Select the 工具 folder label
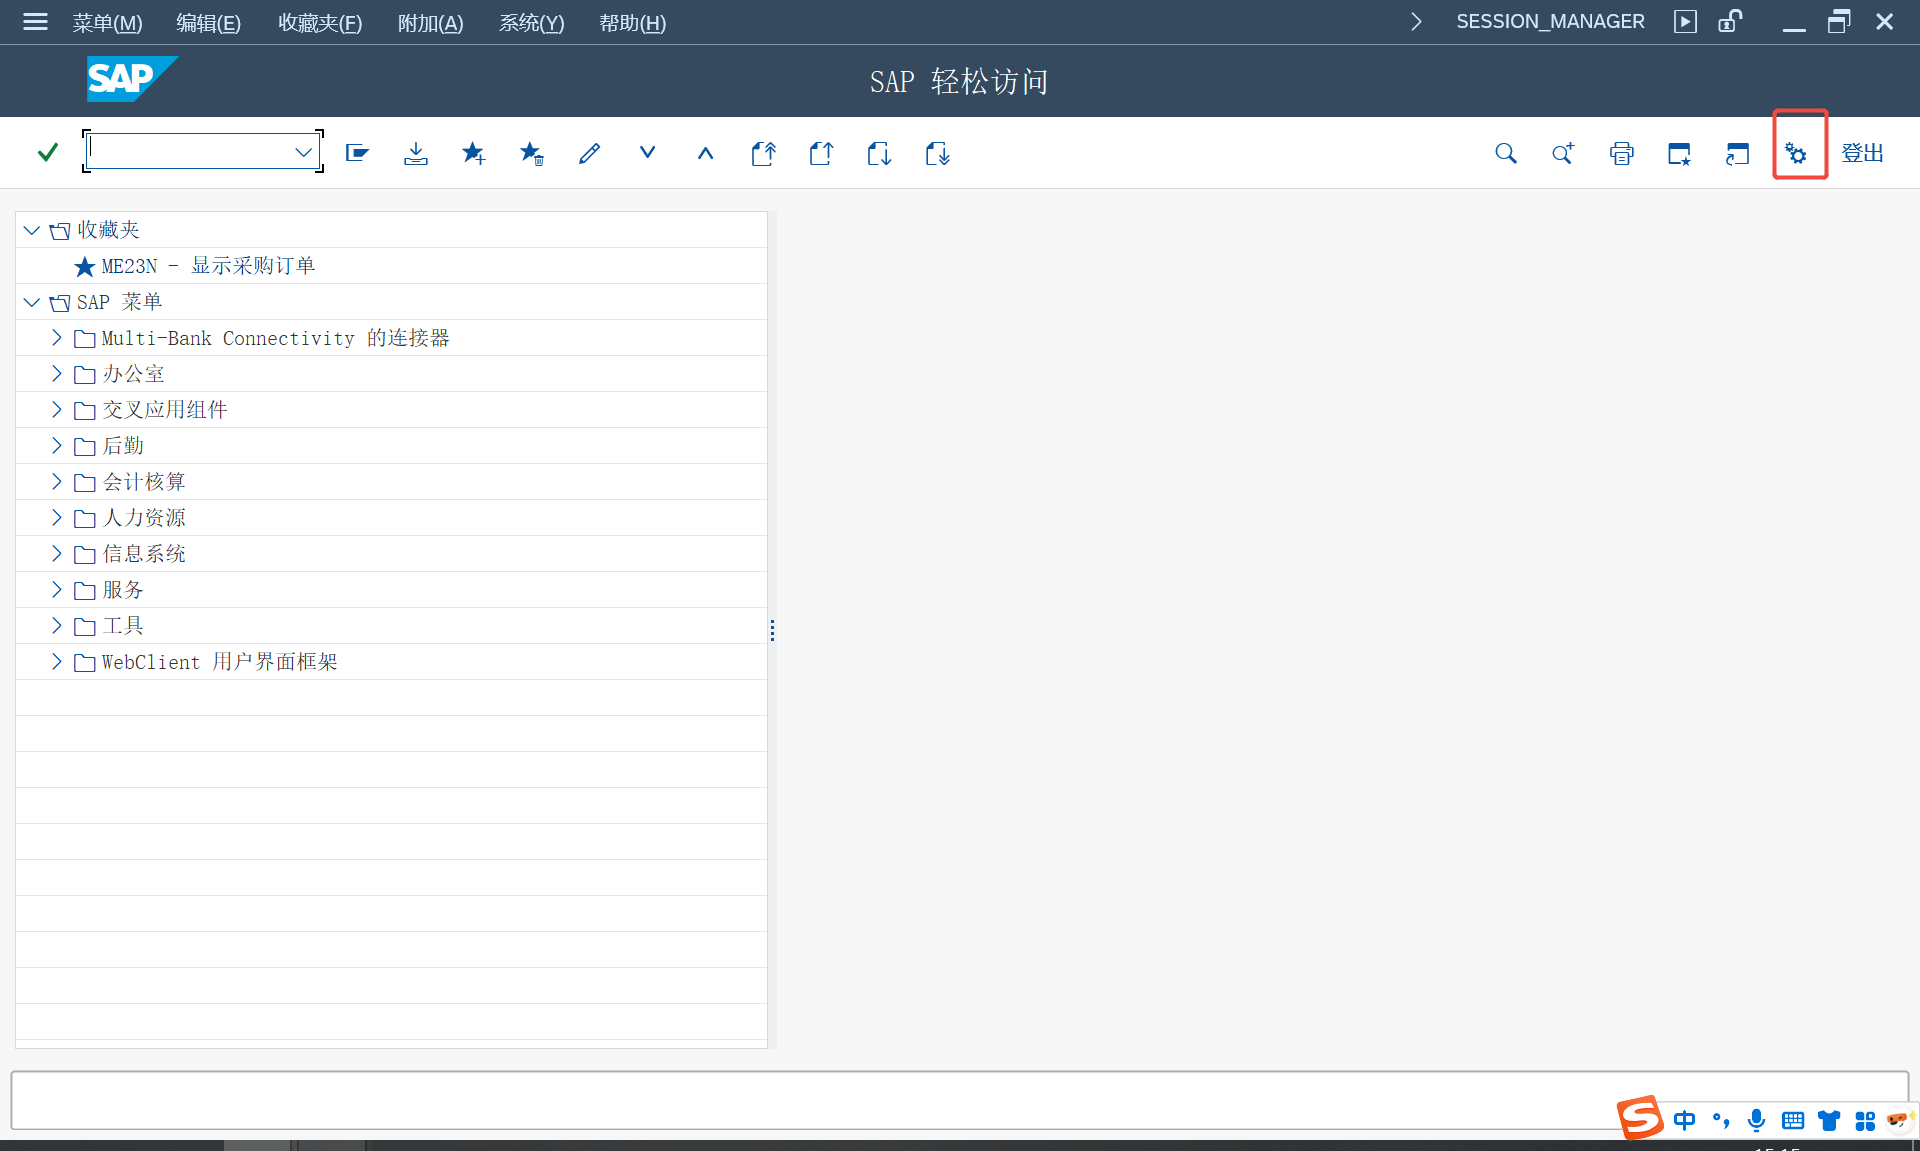This screenshot has width=1920, height=1151. click(123, 626)
